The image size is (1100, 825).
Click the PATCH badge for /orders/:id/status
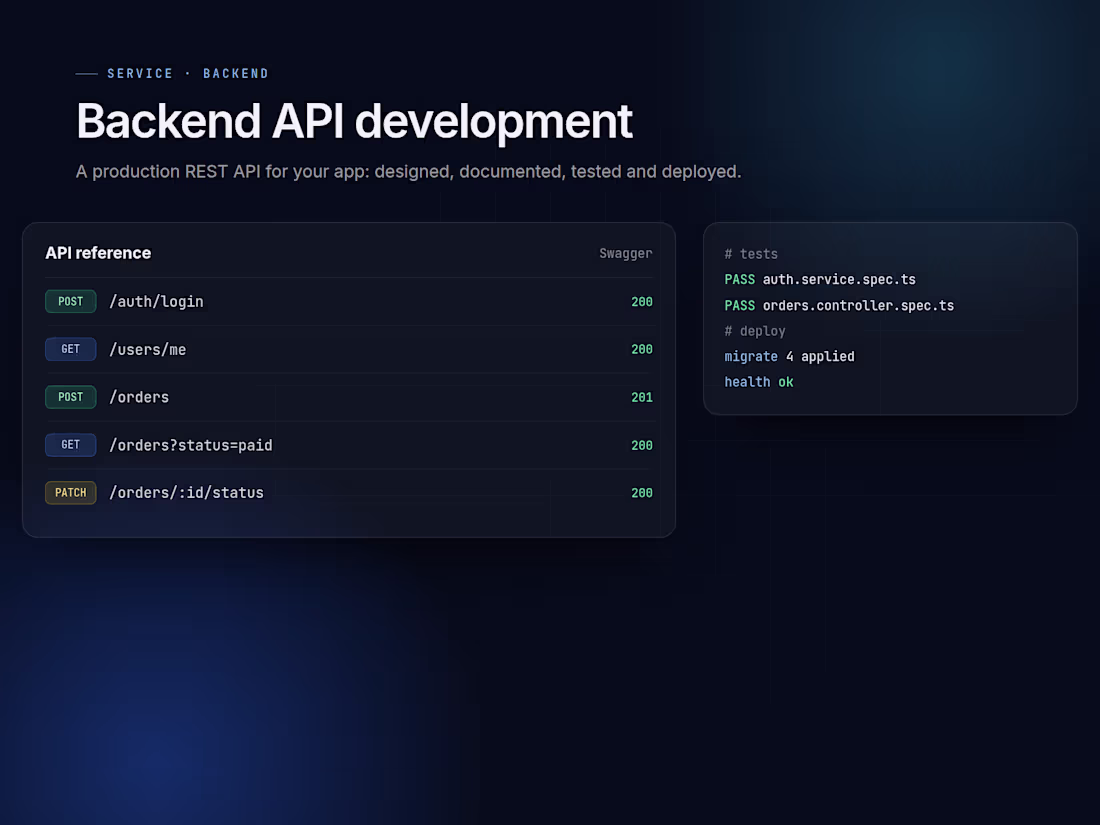pyautogui.click(x=71, y=492)
